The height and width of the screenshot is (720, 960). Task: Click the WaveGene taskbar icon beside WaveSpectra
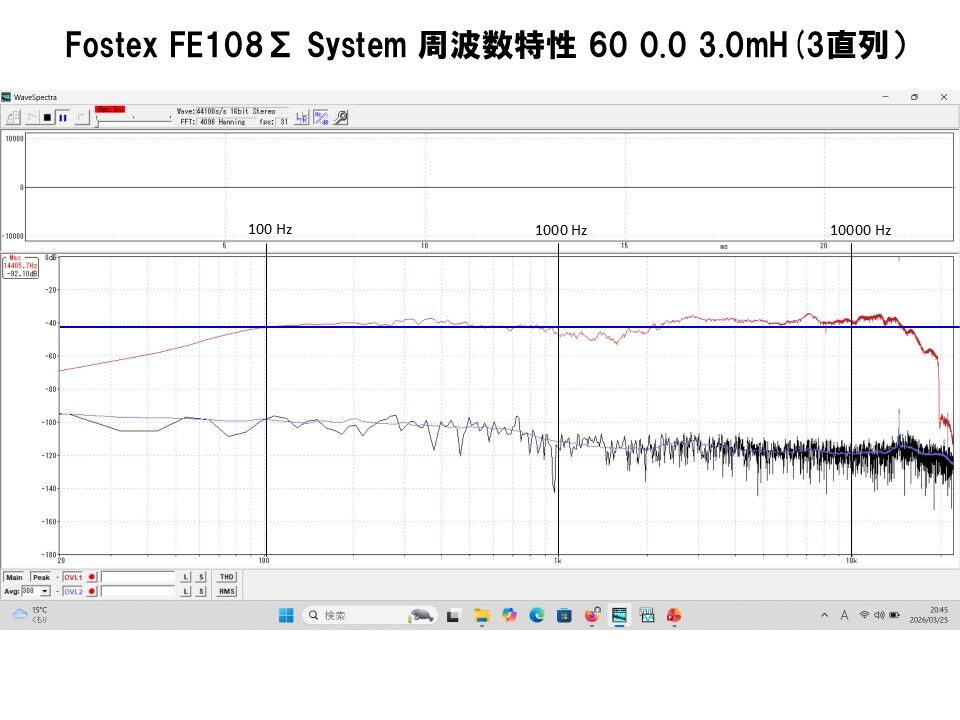[x=647, y=615]
